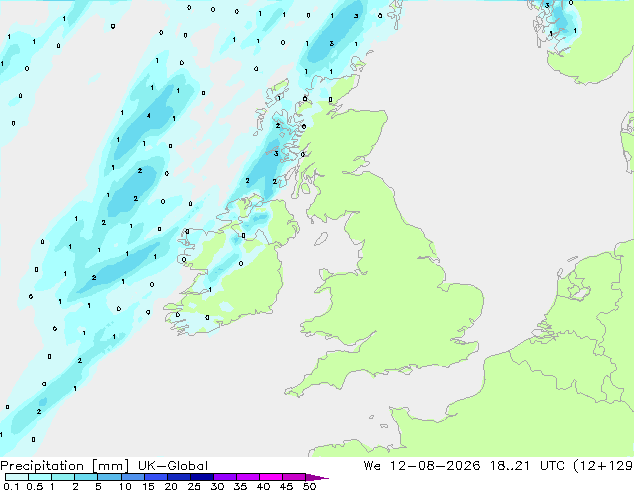634x490 pixels.
Task: Click the over-50 arrow tip of legend
Action: [x=317, y=477]
